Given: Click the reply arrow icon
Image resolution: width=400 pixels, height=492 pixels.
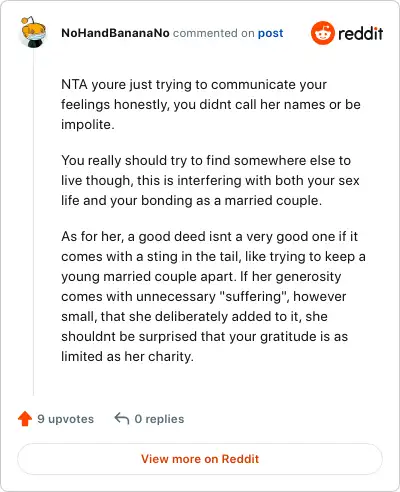Looking at the screenshot, I should pyautogui.click(x=122, y=419).
